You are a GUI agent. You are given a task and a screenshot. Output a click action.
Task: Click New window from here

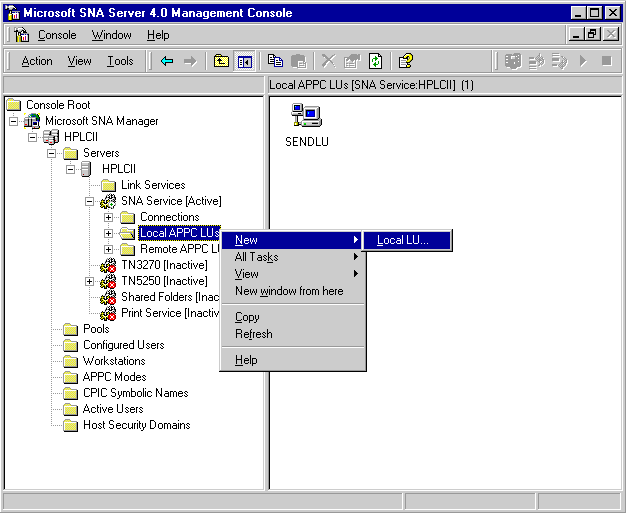tap(288, 291)
